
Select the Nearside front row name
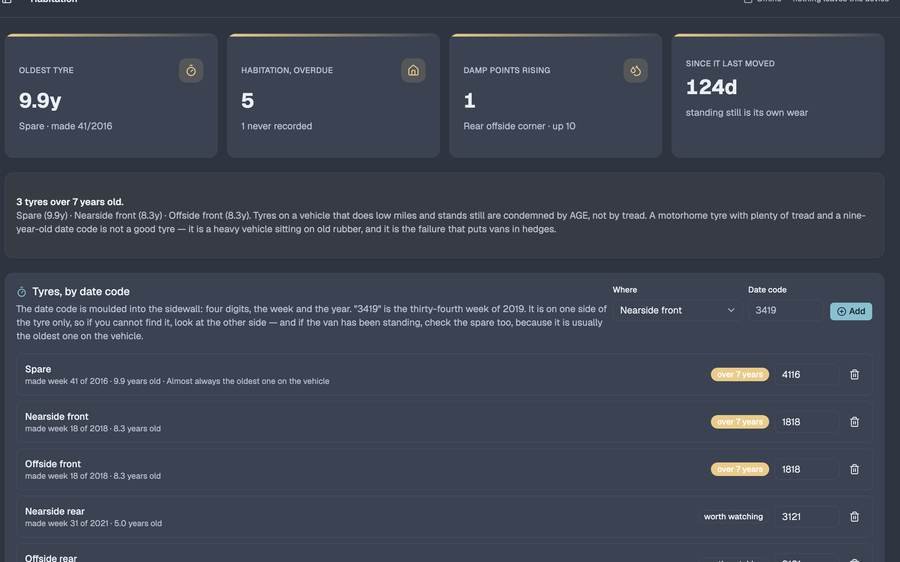pos(57,416)
